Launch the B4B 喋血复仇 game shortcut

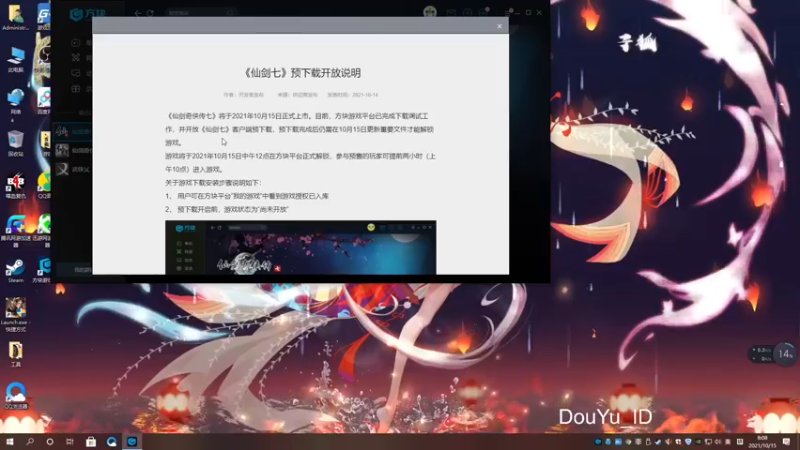click(15, 186)
